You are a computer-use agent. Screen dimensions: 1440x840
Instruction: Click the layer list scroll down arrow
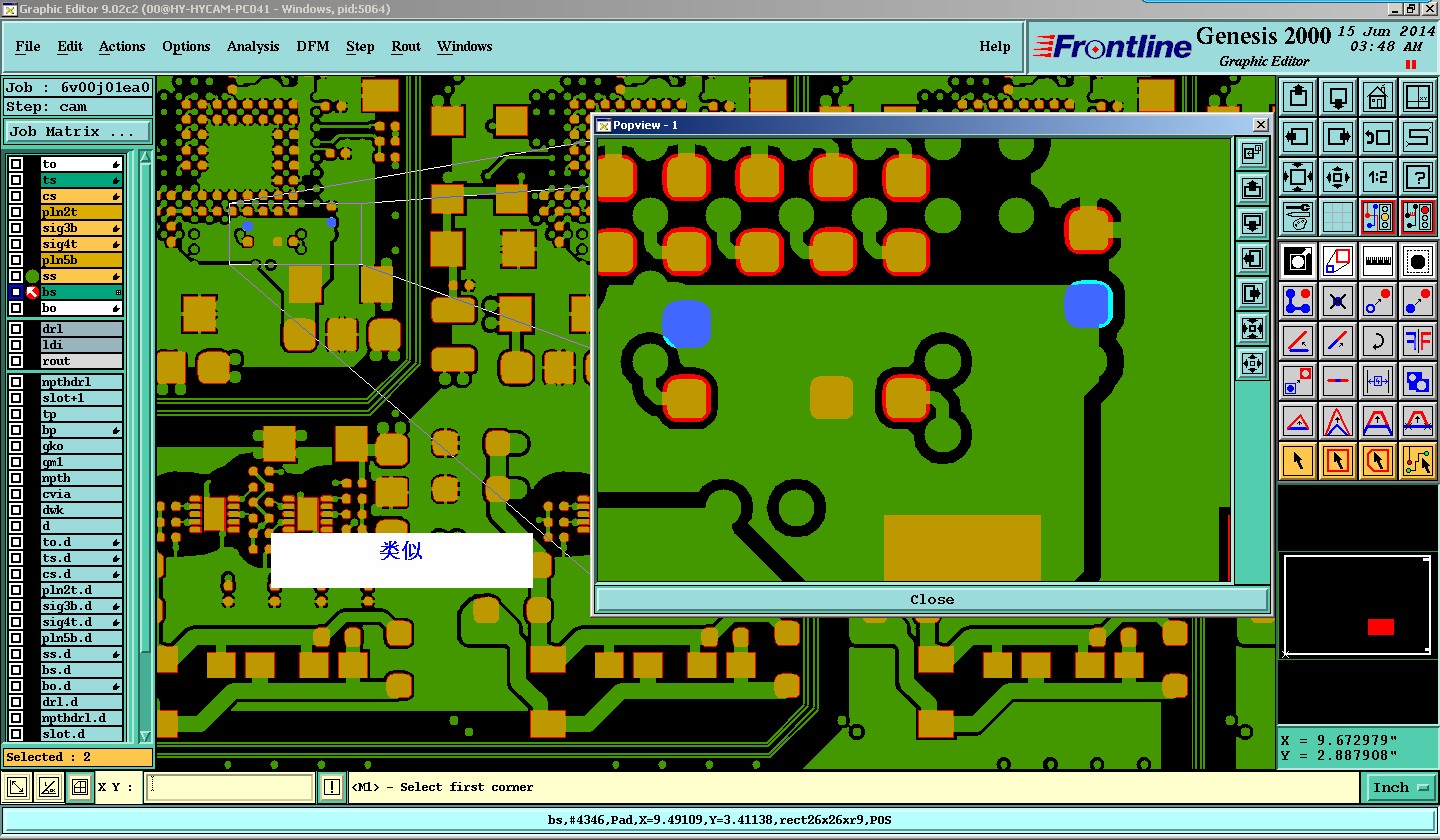pyautogui.click(x=145, y=736)
